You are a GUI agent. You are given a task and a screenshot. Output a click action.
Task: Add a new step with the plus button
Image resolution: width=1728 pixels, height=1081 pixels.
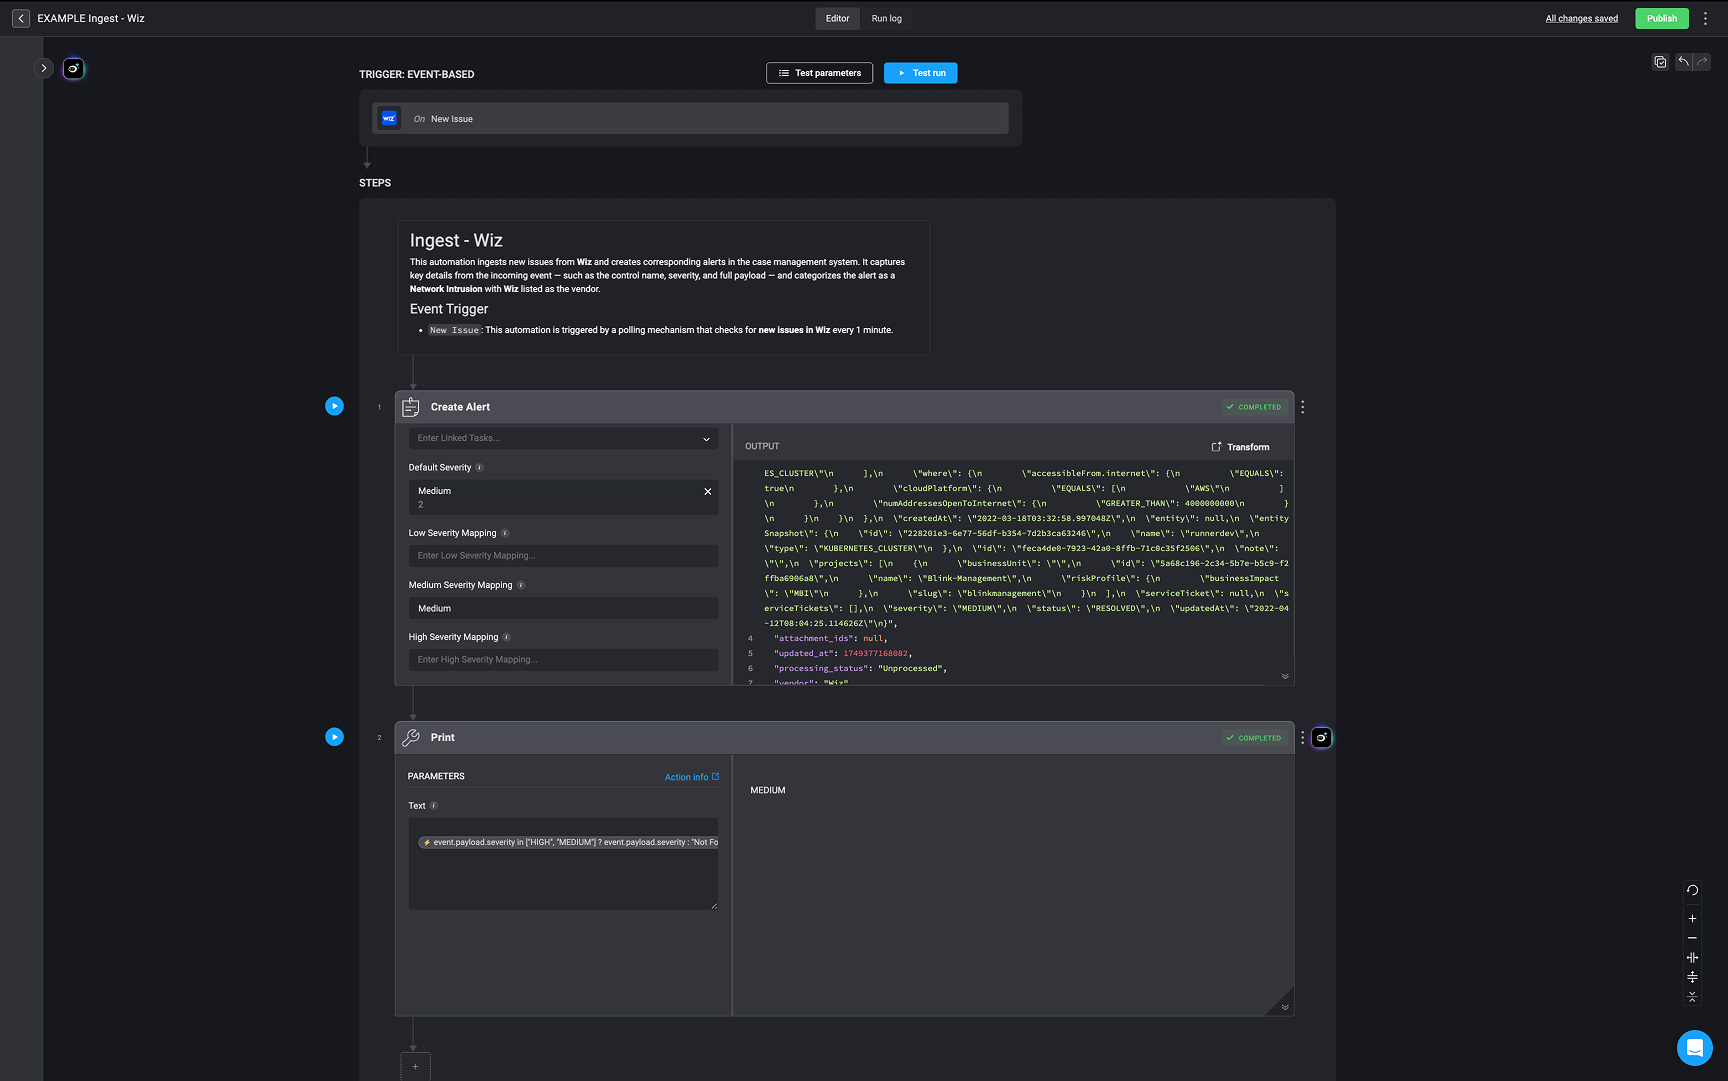(x=415, y=1066)
